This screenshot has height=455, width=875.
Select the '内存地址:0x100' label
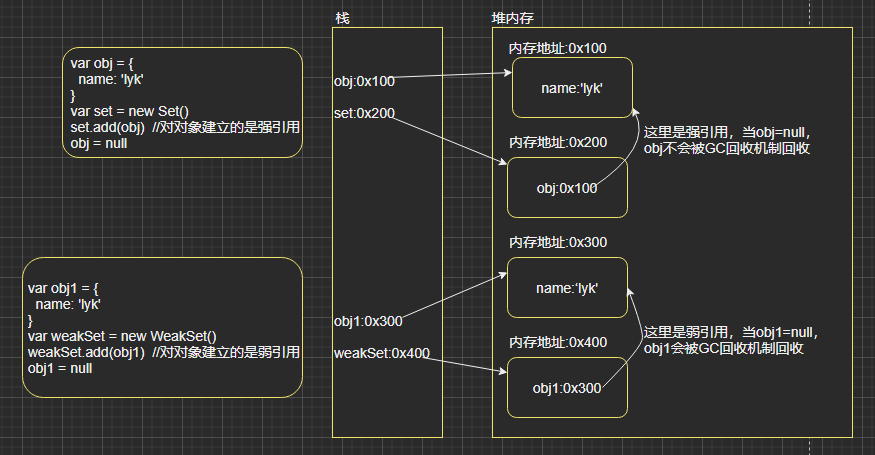[557, 49]
